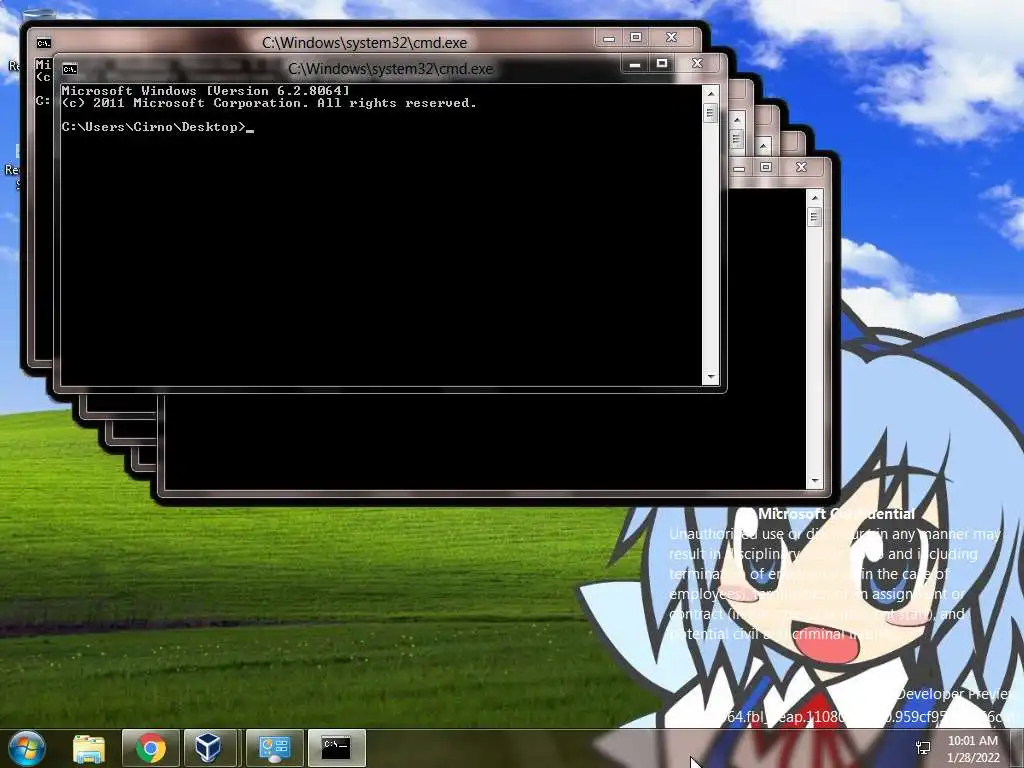
Task: Maximize the back cmd.exe window at the top
Action: 635,37
